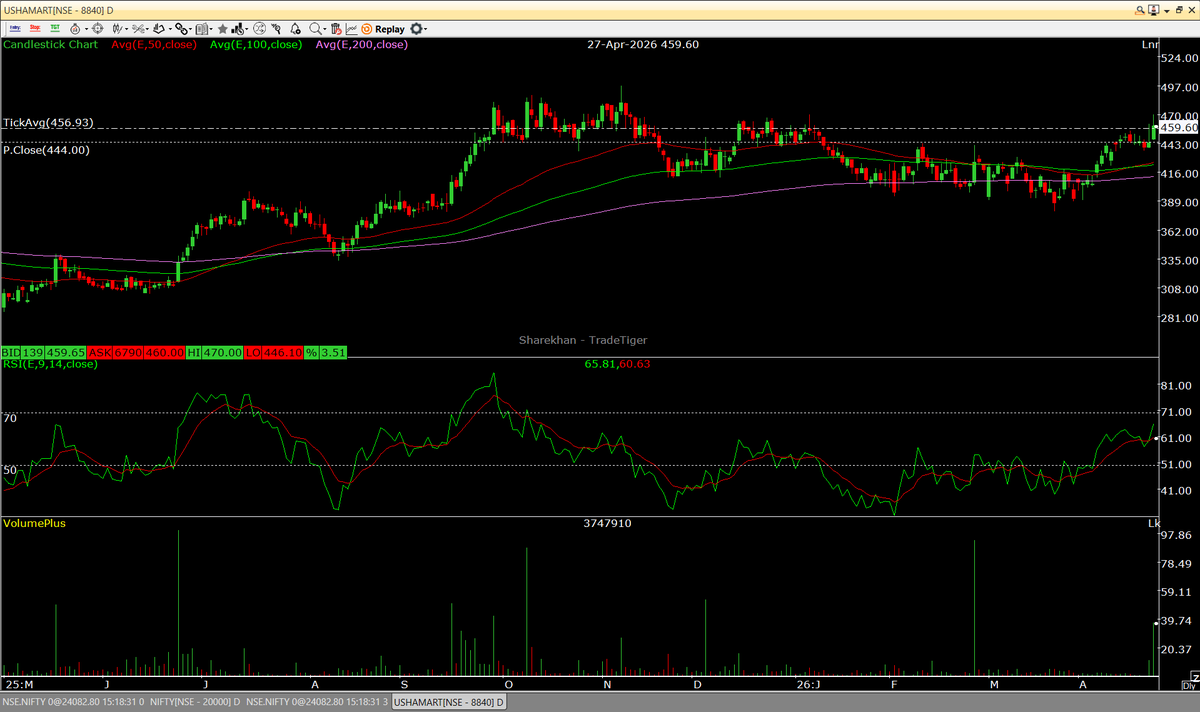Screen dimensions: 1200x712
Task: Click the P.Close(444.00) label
Action: 46,149
